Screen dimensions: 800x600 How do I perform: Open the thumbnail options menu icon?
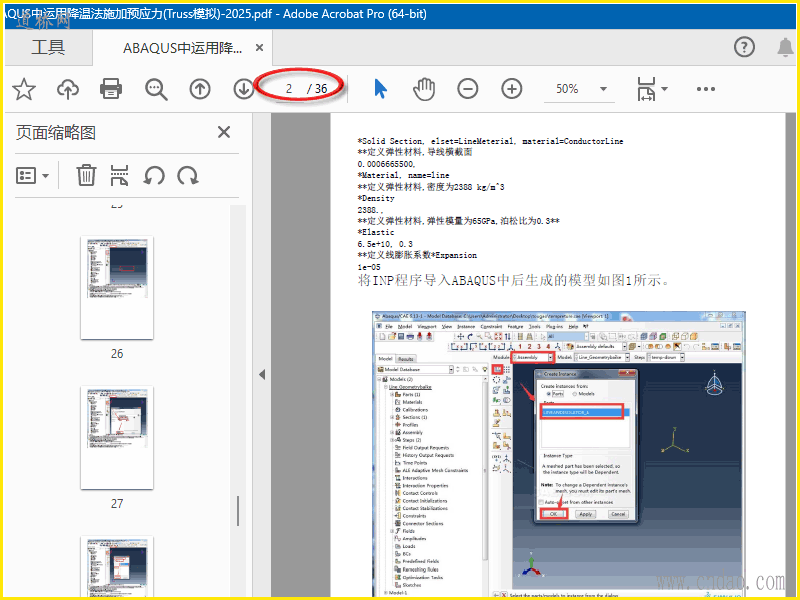[32, 176]
